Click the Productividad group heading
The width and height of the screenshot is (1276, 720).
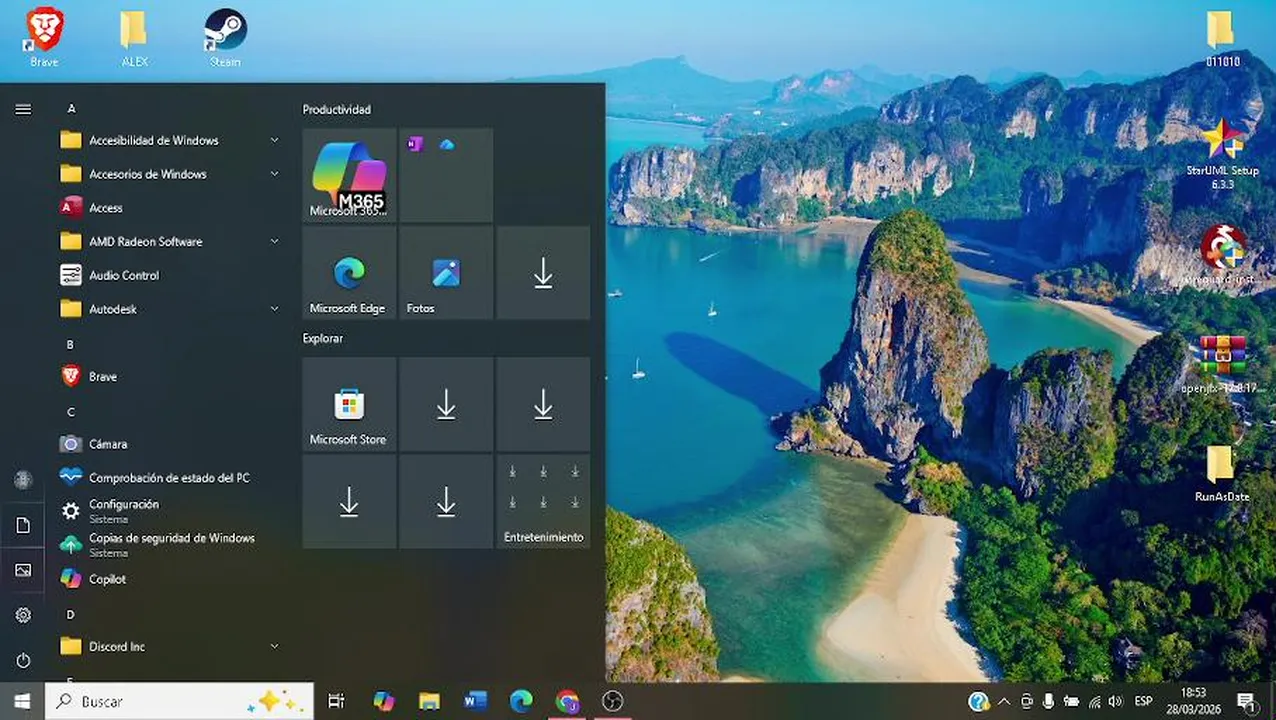337,109
